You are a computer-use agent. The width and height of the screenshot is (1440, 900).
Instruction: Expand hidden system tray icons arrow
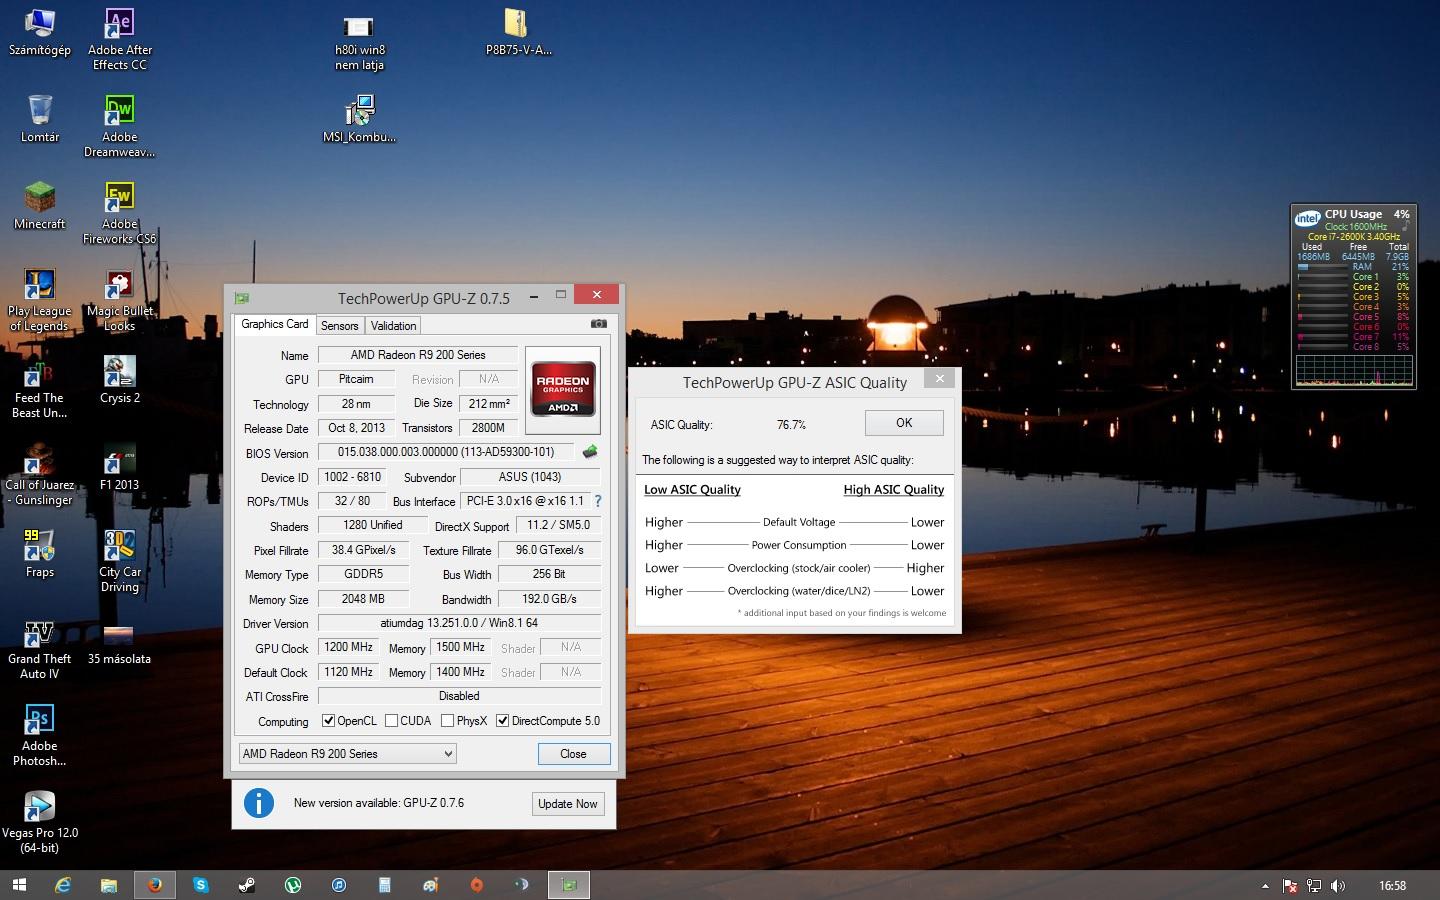1265,886
